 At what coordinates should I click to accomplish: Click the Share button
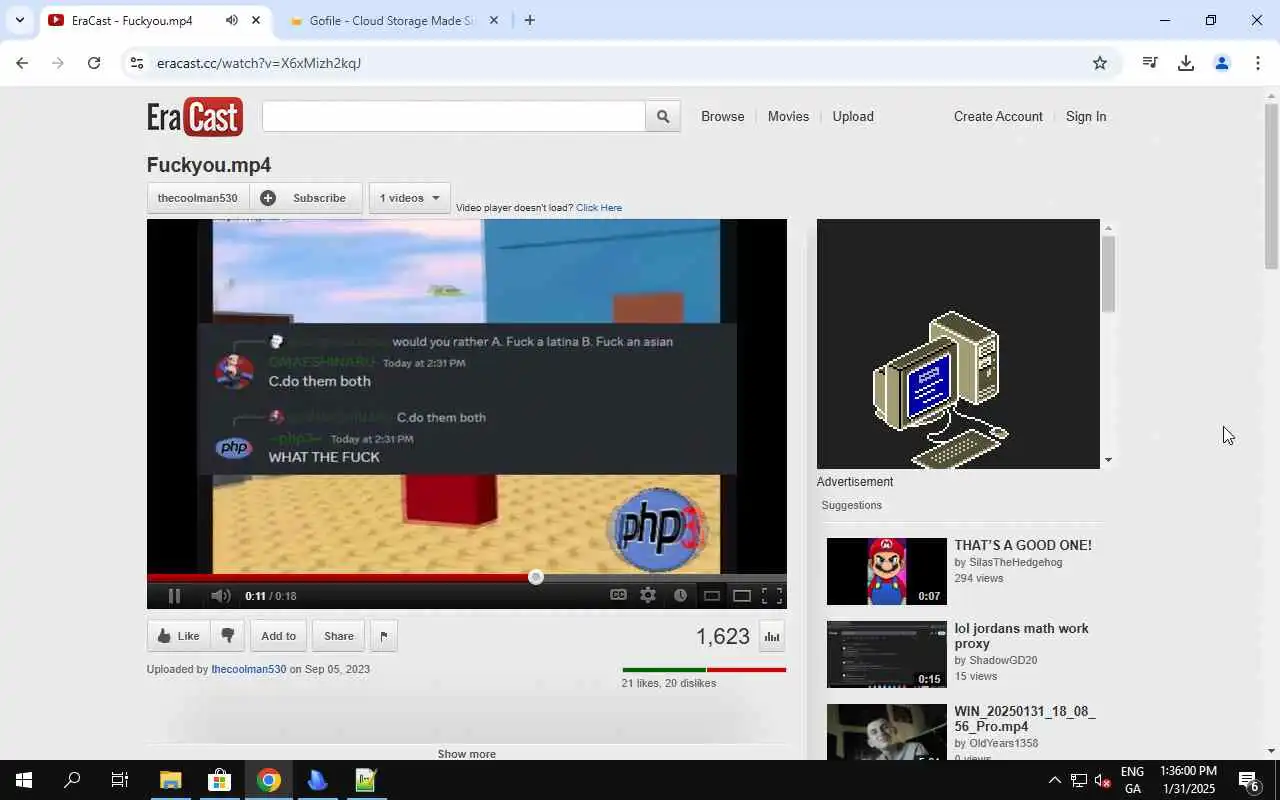coord(338,636)
